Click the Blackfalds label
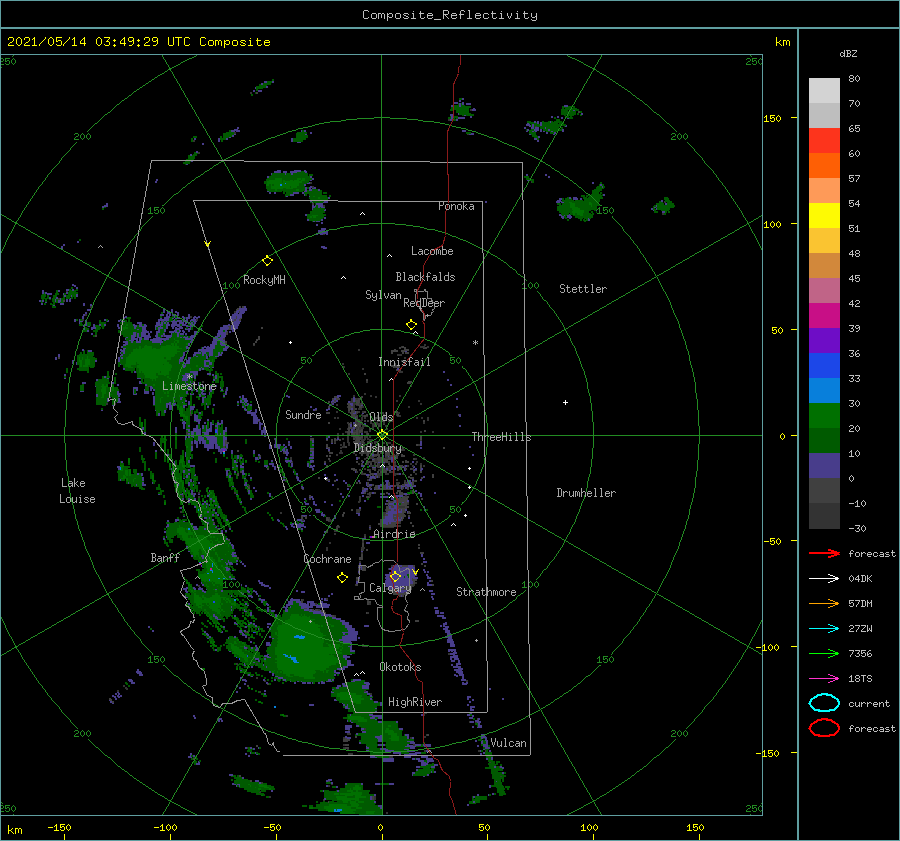Viewport: 900px width, 841px height. pos(425,277)
